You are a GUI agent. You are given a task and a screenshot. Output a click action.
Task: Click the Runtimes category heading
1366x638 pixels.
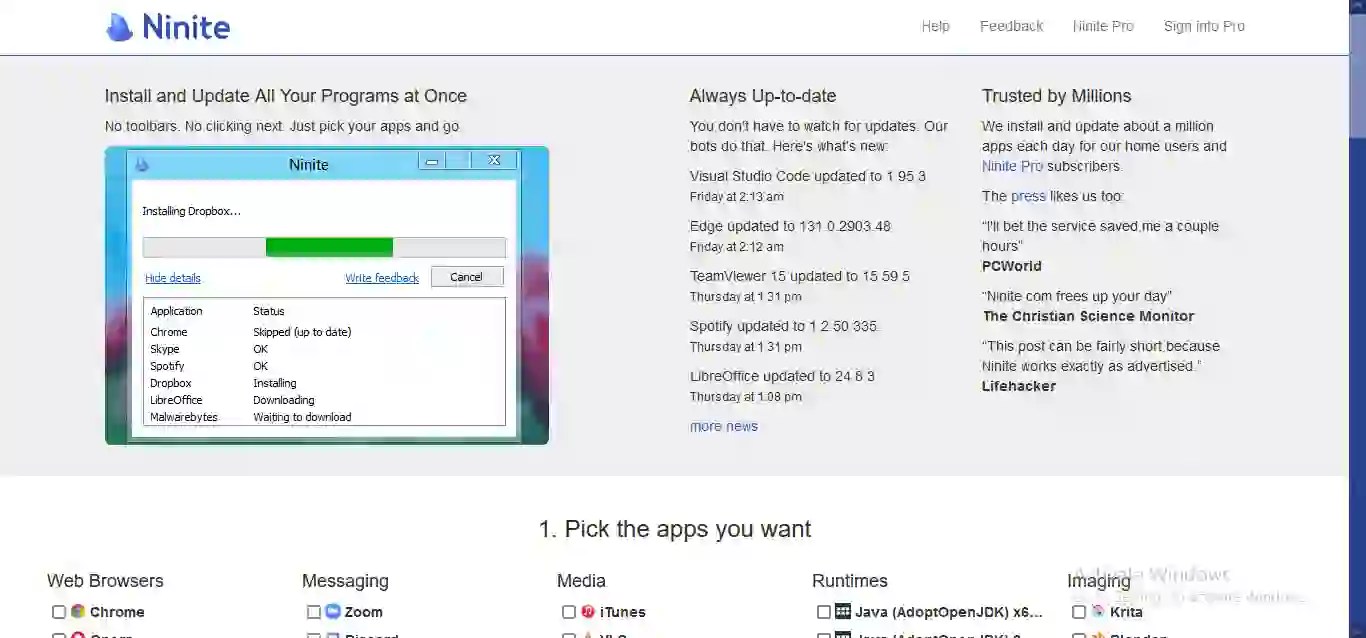click(850, 581)
